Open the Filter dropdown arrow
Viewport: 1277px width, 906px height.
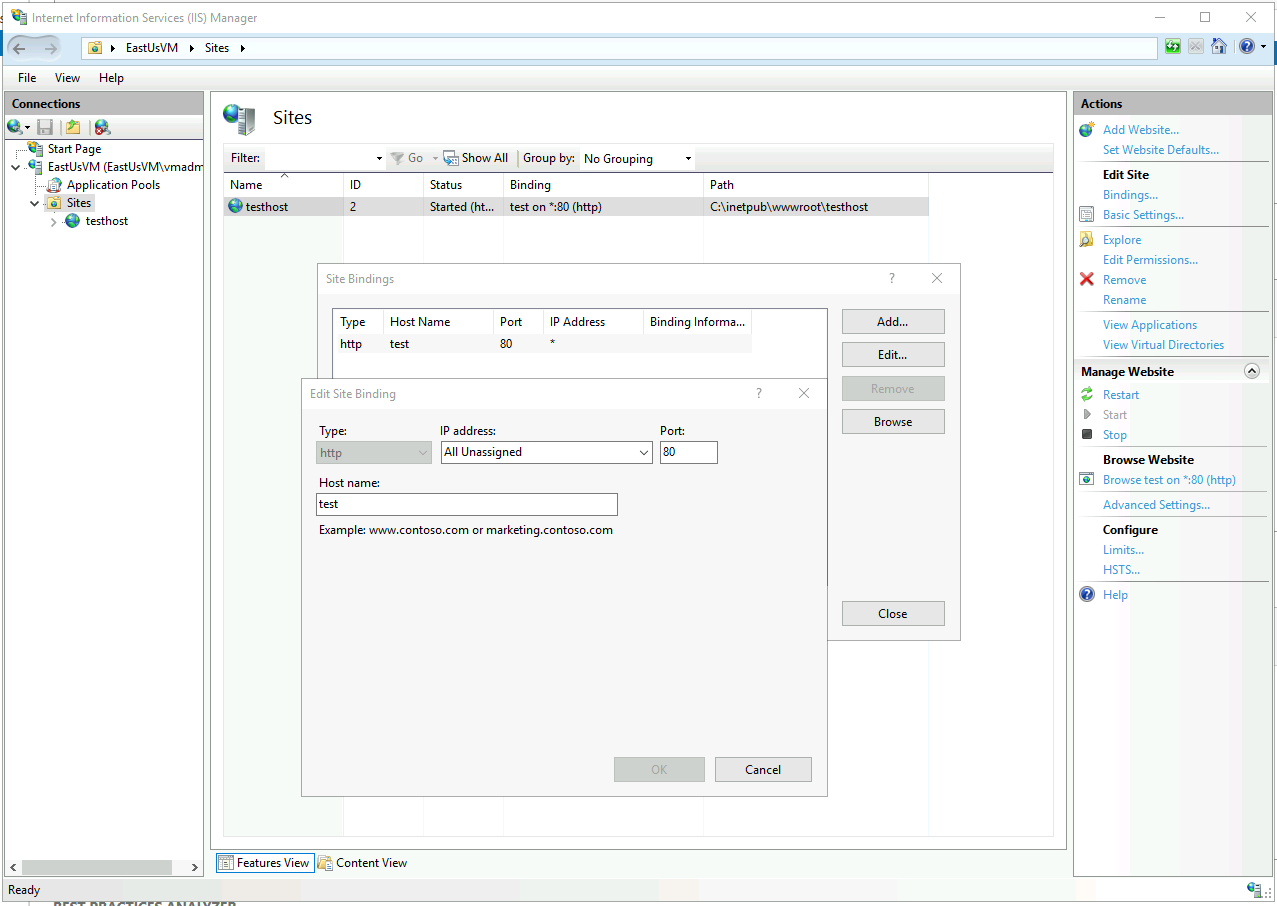379,158
